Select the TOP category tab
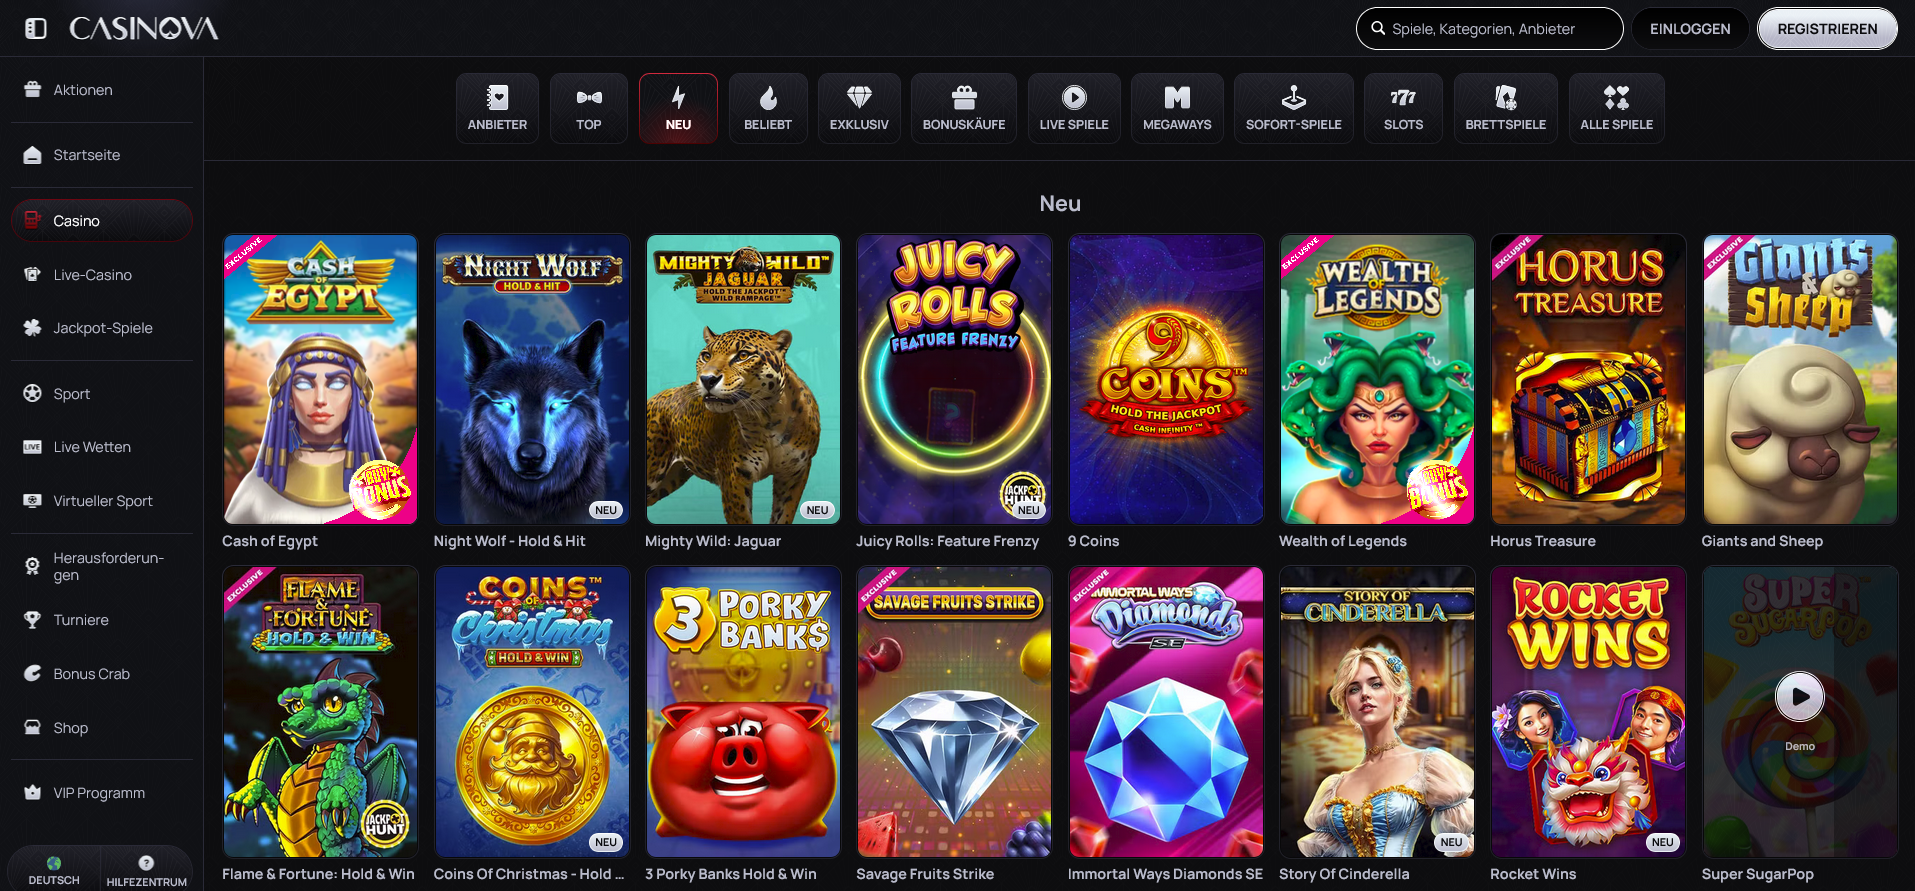 click(x=589, y=108)
